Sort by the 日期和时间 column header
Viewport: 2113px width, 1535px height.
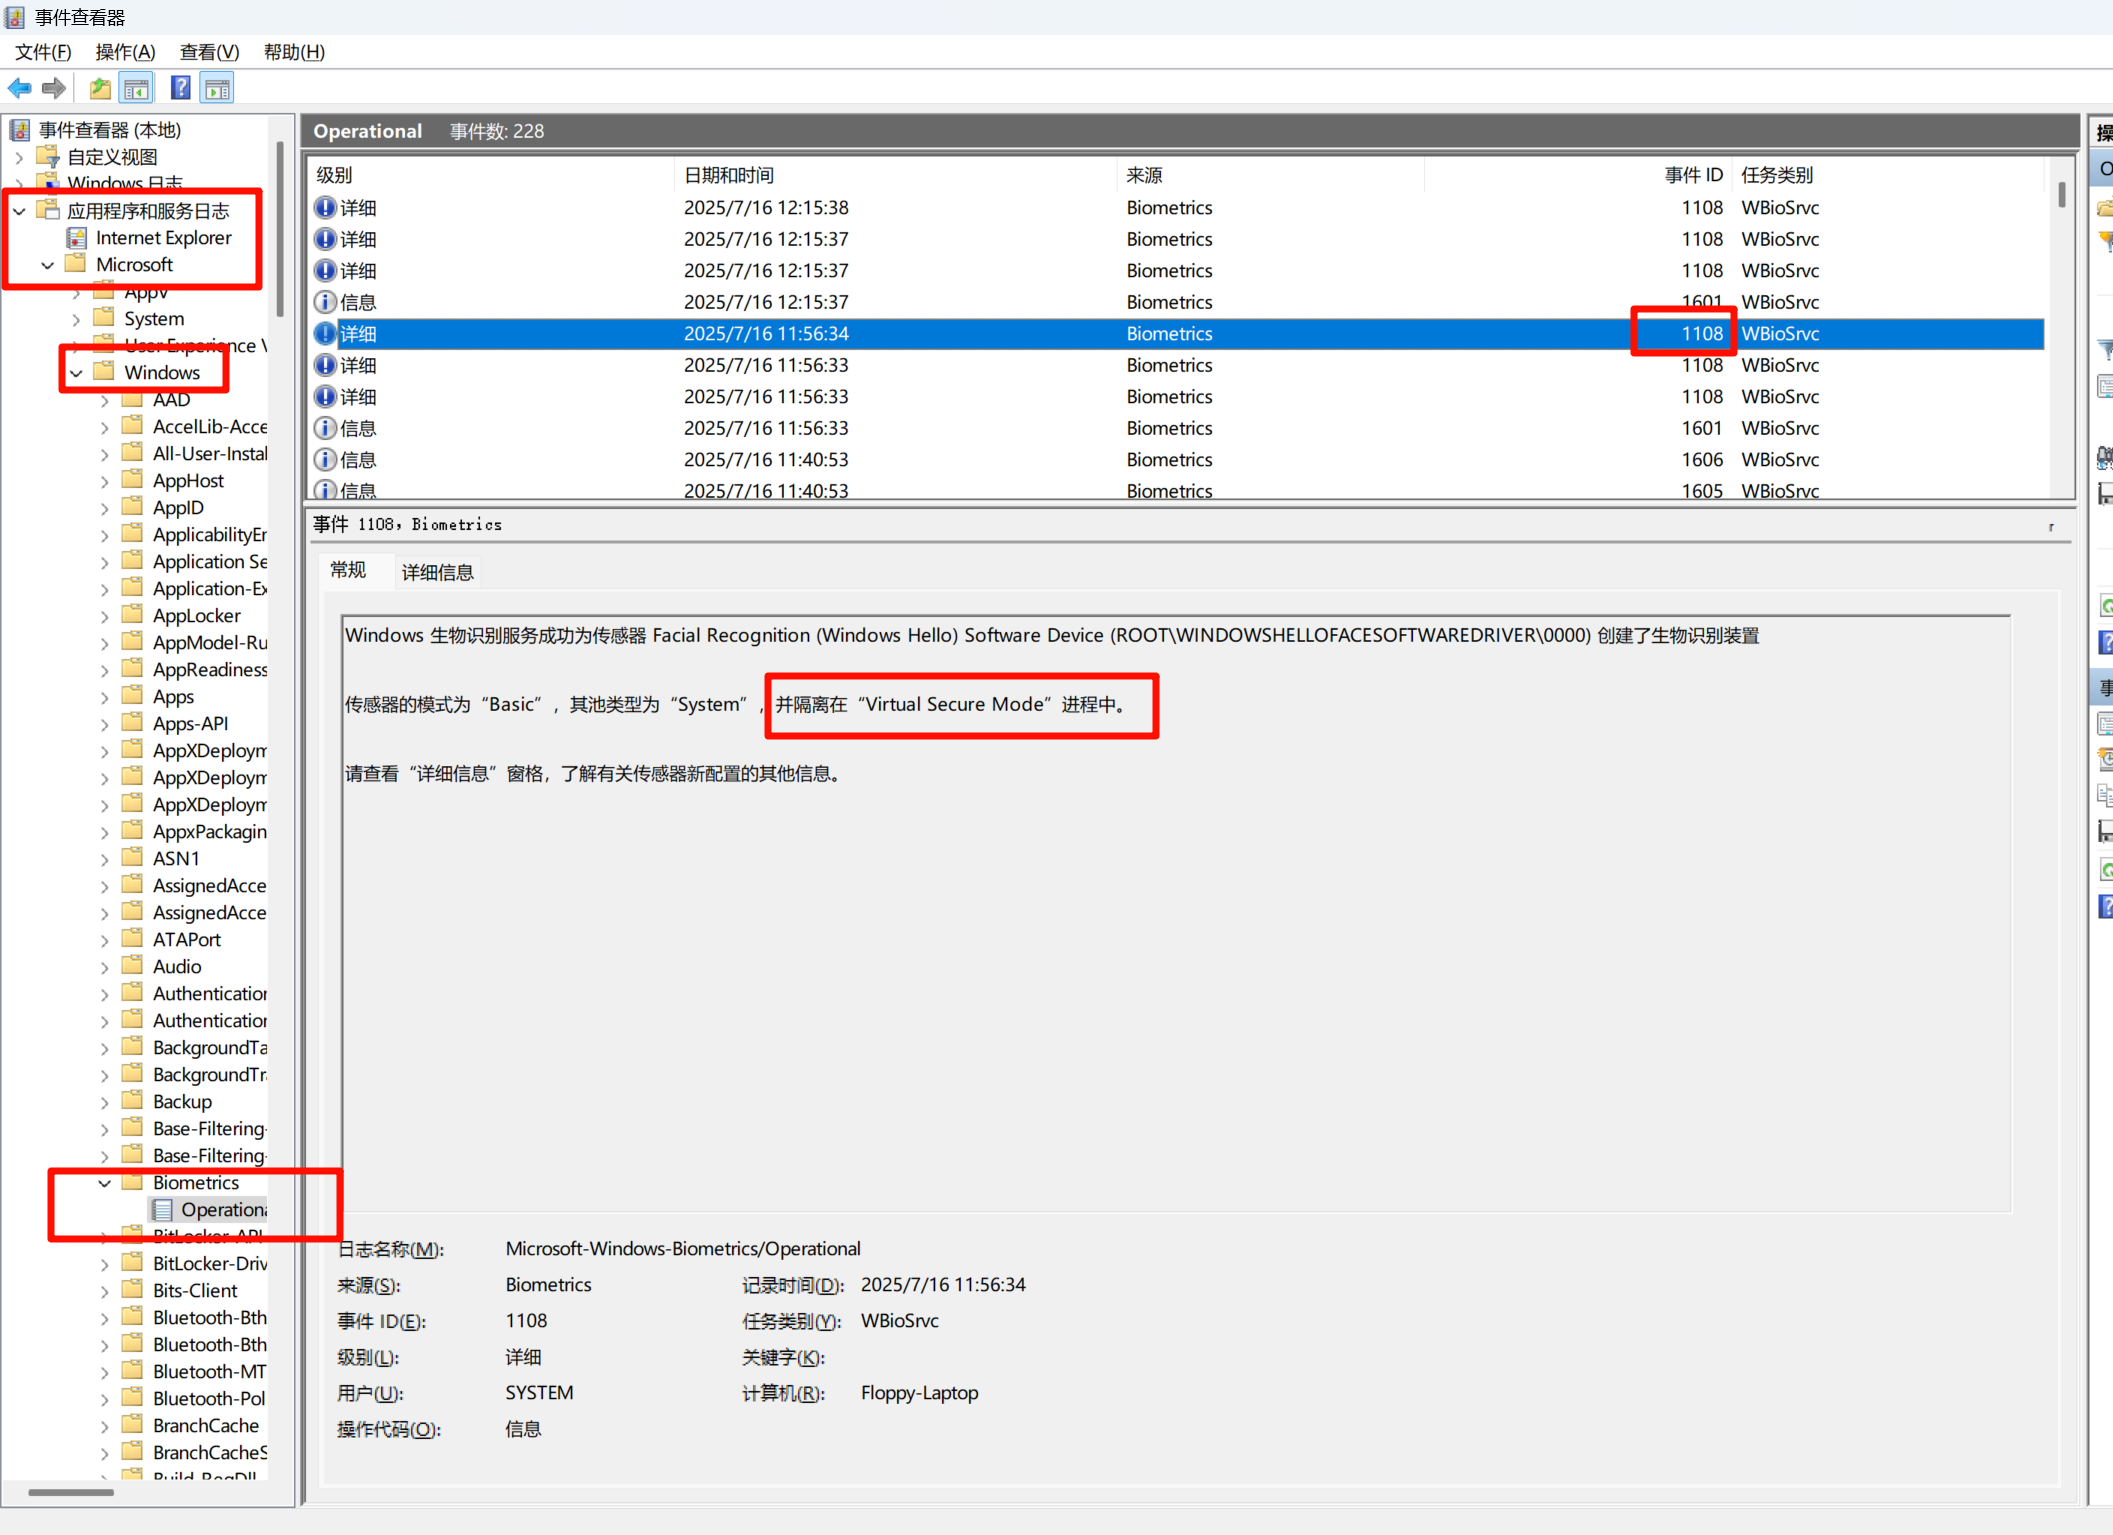pos(728,175)
